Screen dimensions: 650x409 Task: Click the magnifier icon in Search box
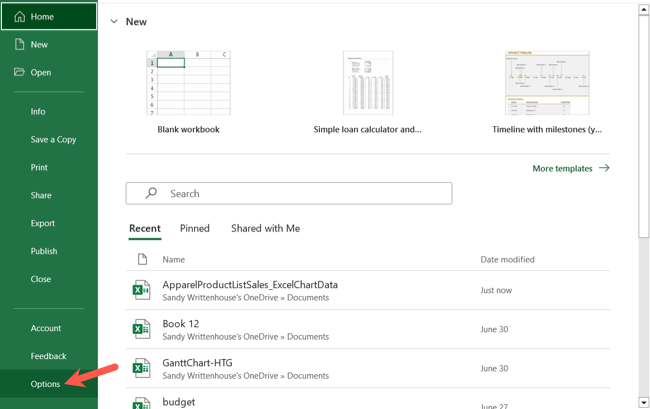click(151, 193)
